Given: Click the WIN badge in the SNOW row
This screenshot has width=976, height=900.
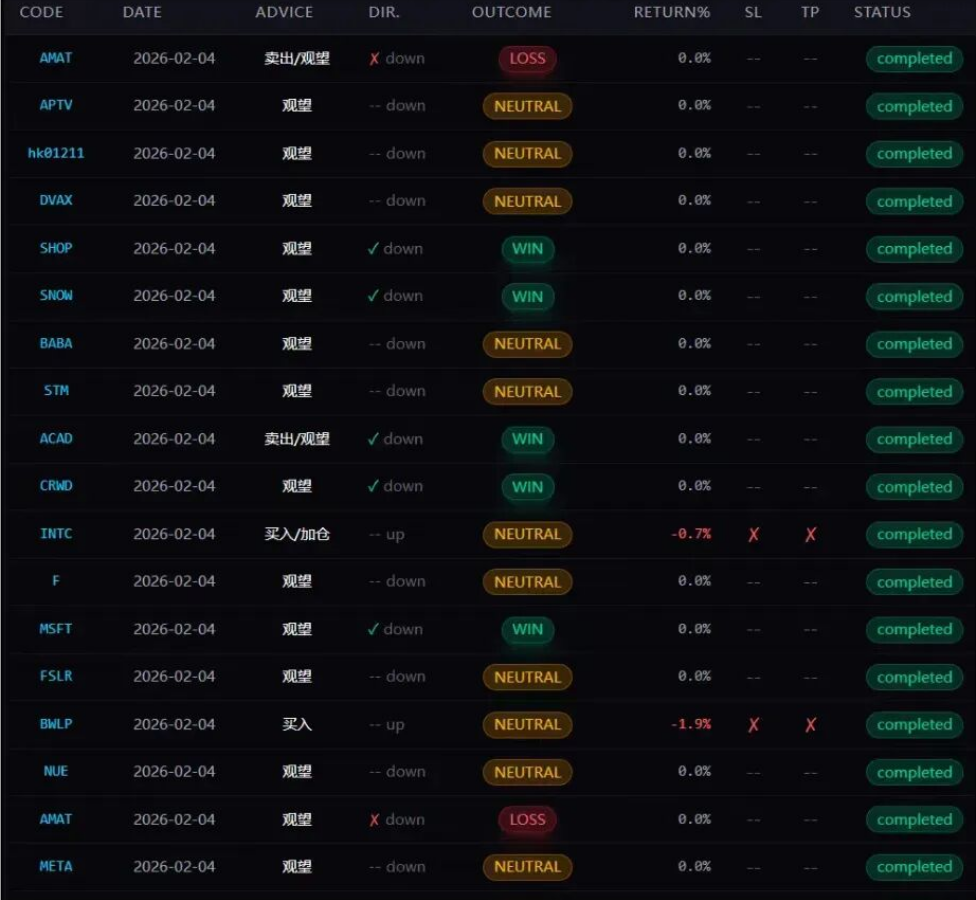Looking at the screenshot, I should [527, 297].
